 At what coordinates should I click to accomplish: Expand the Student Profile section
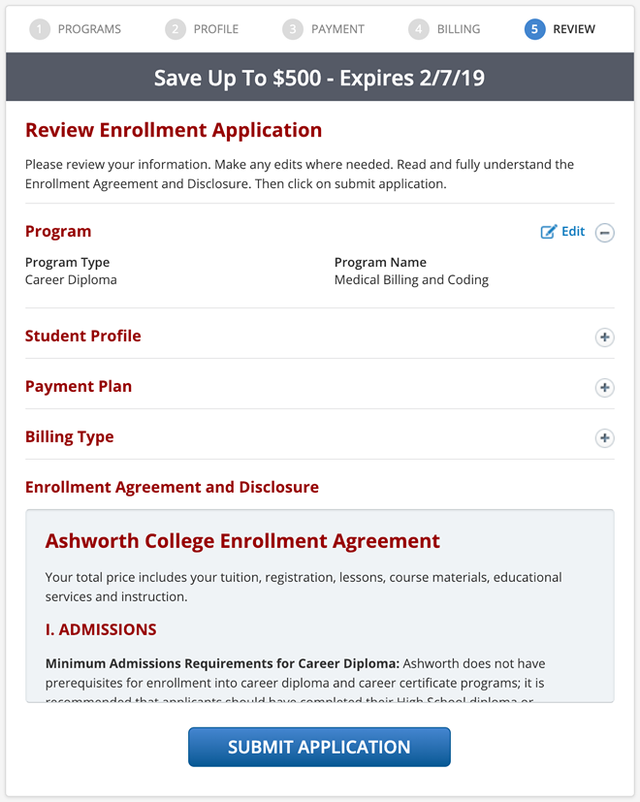pos(605,337)
